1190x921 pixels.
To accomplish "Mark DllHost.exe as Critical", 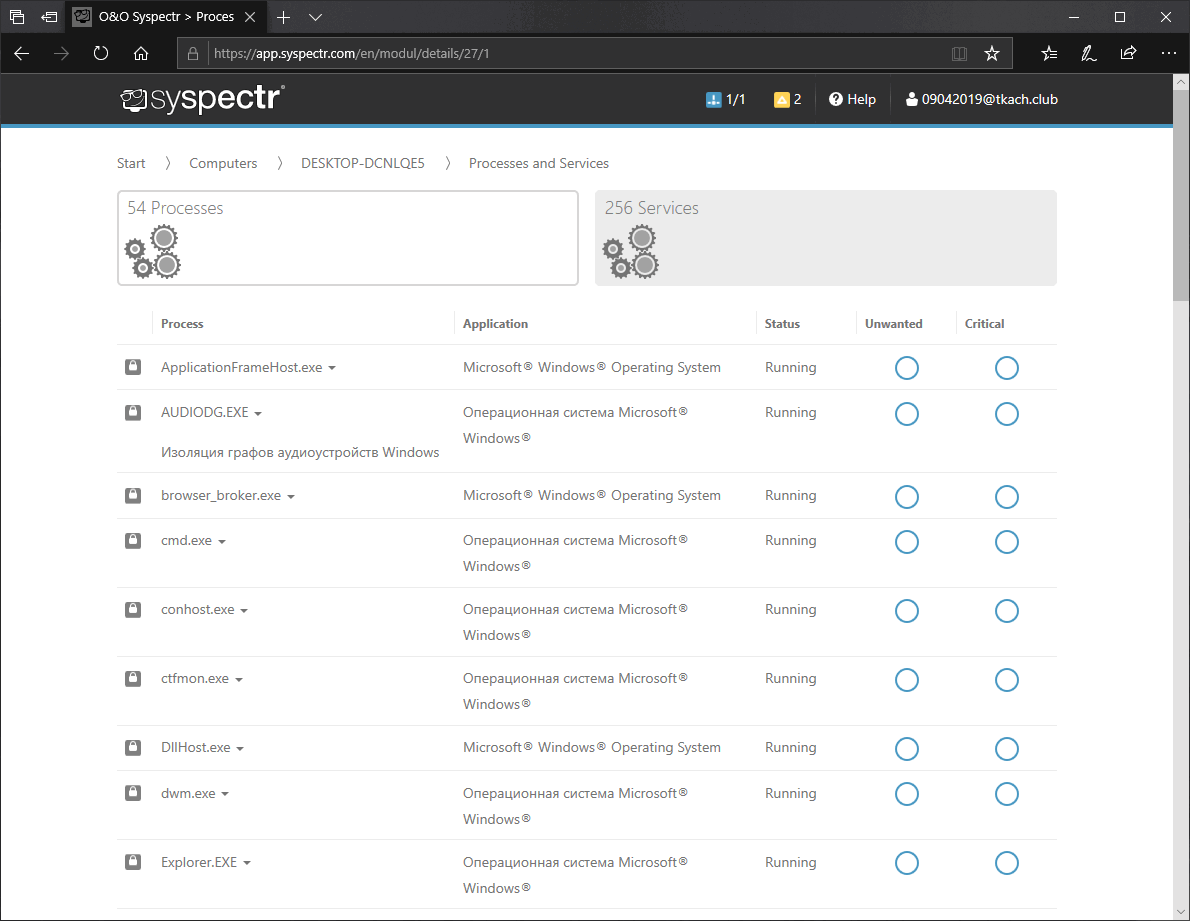I will coord(1006,749).
